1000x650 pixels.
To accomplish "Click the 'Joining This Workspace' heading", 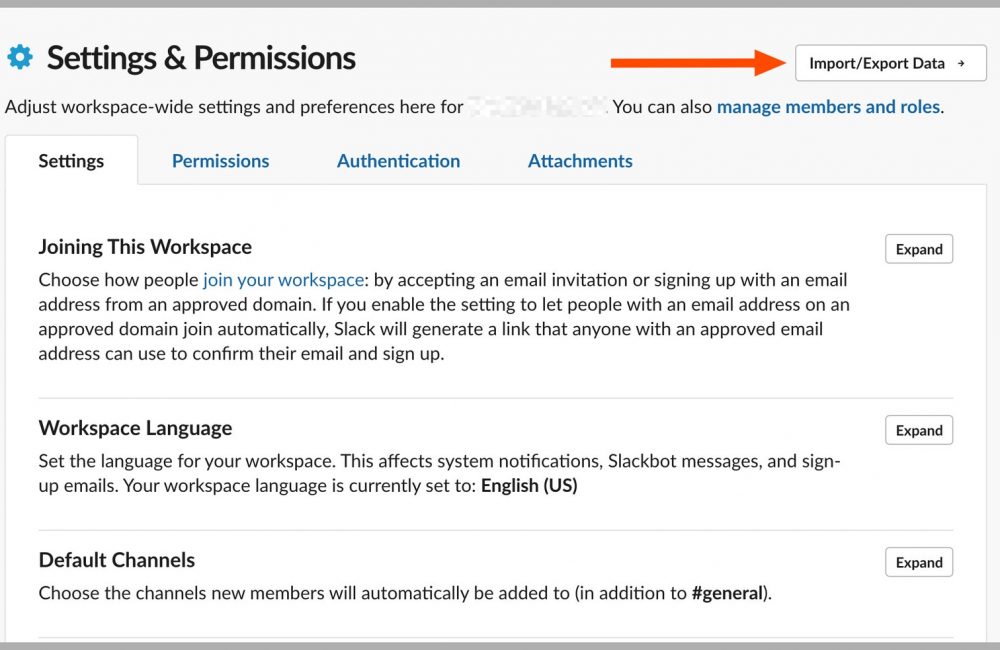I will tap(145, 247).
